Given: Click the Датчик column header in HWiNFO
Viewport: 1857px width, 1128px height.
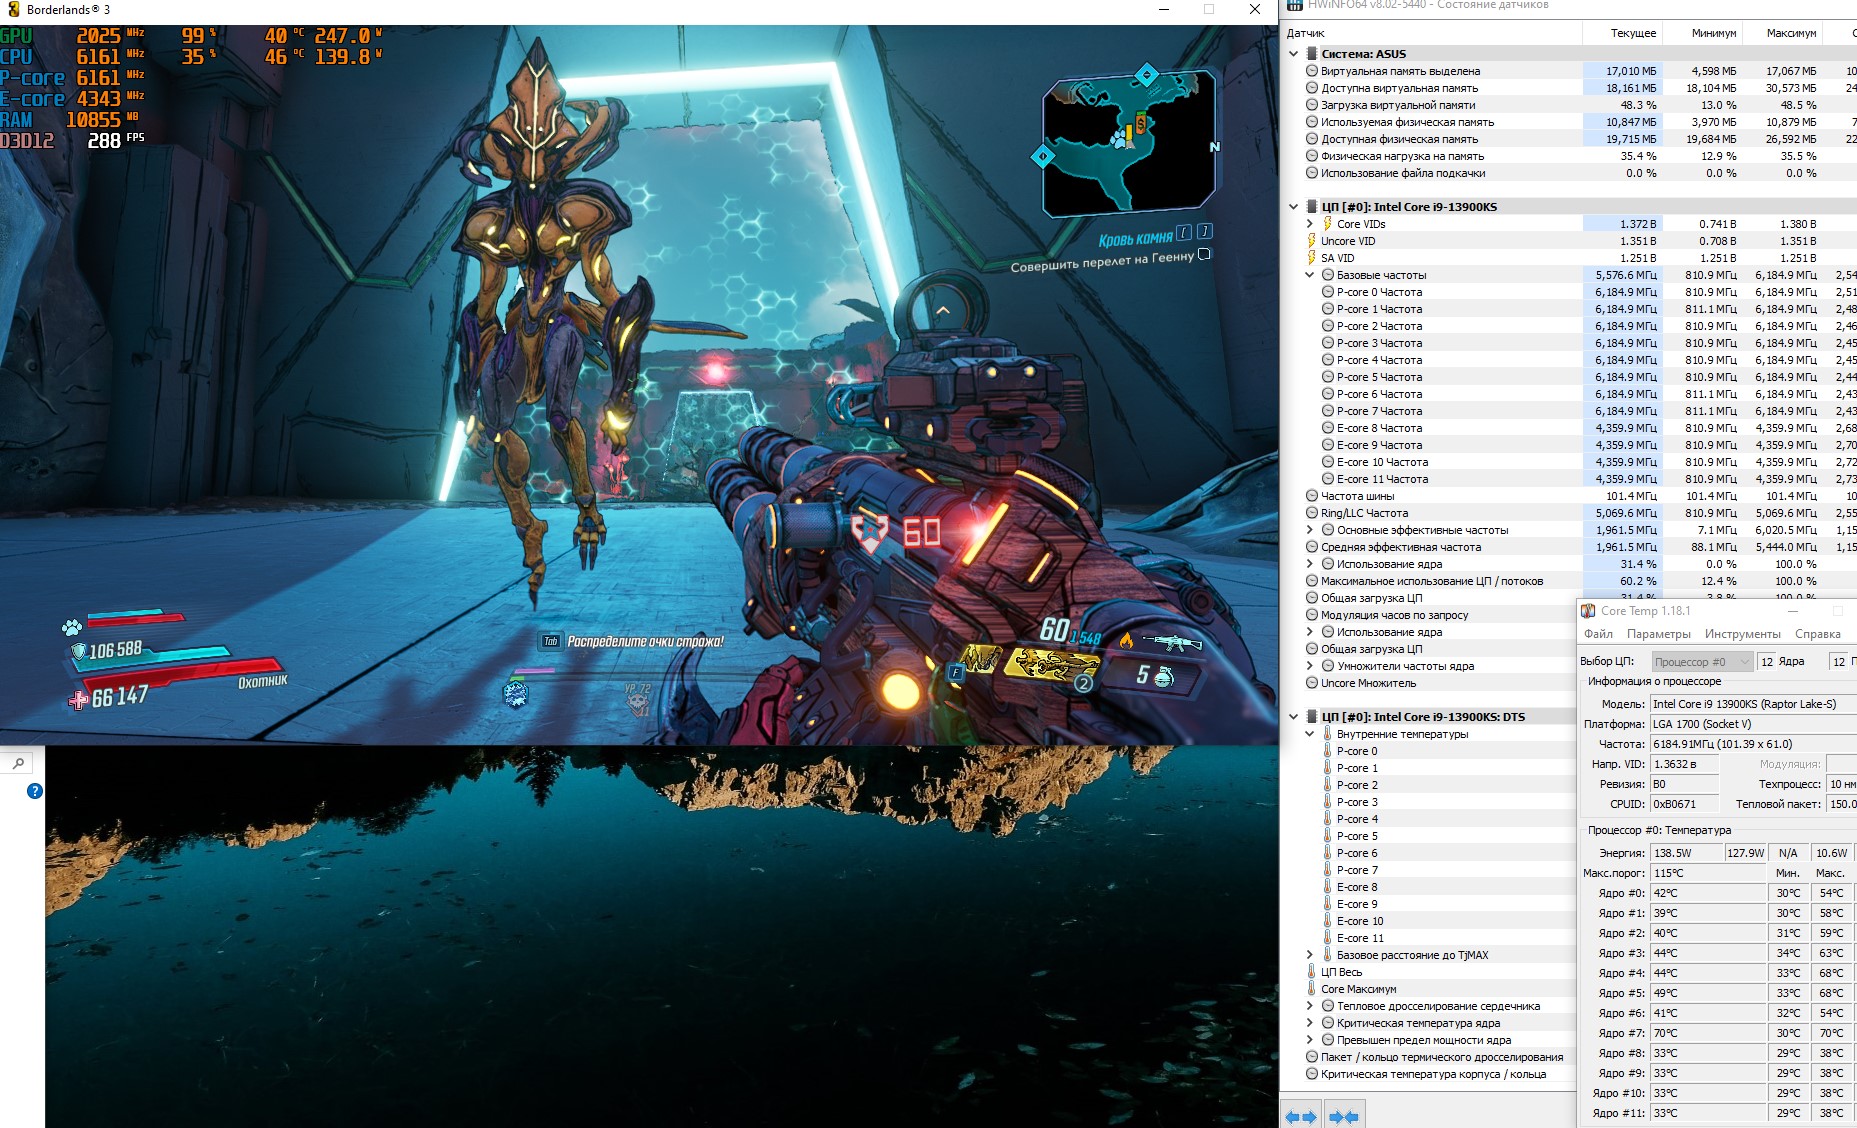Looking at the screenshot, I should [1431, 33].
